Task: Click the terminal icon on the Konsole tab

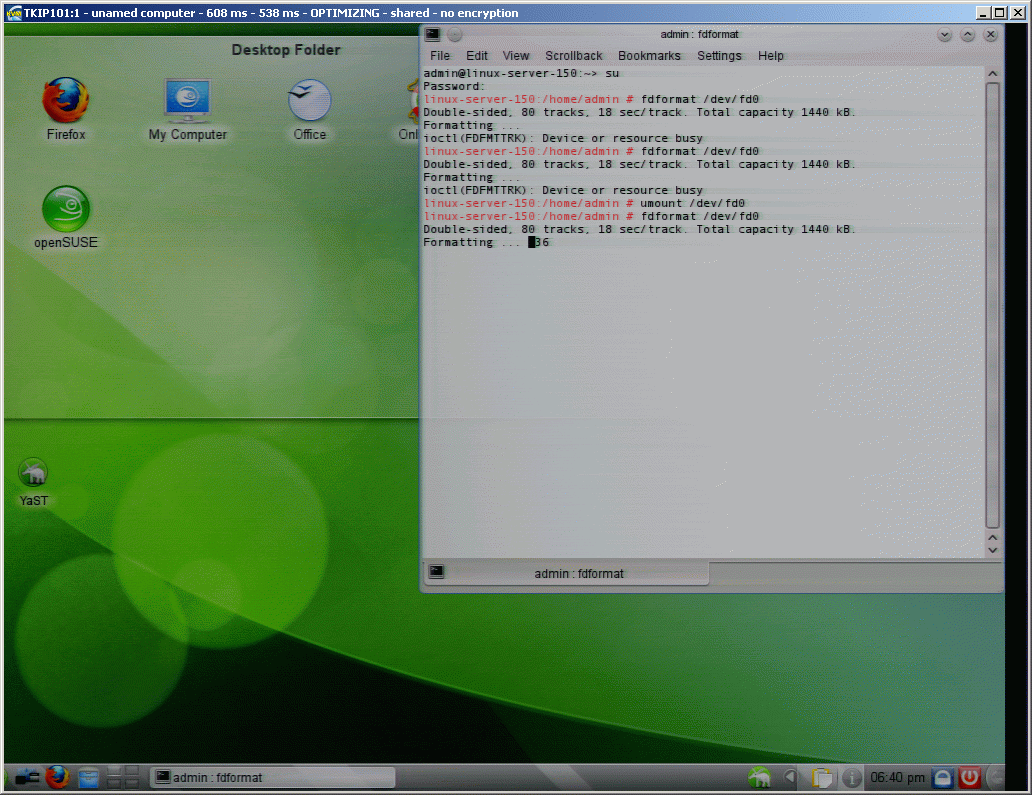Action: coord(436,571)
